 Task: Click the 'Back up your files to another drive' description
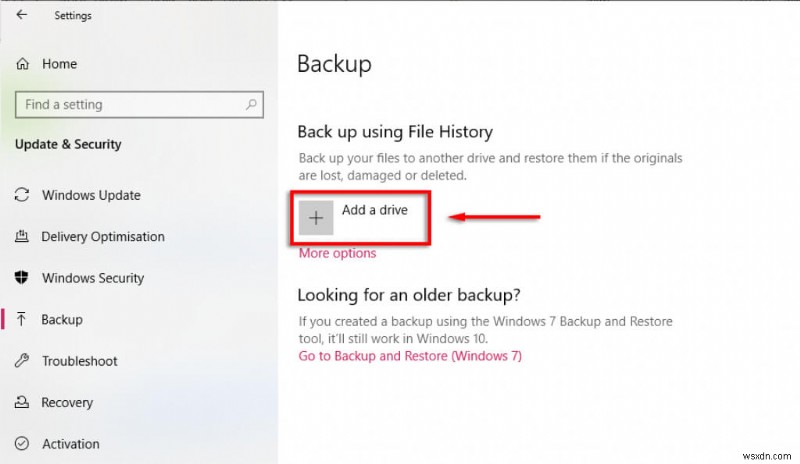[x=490, y=166]
